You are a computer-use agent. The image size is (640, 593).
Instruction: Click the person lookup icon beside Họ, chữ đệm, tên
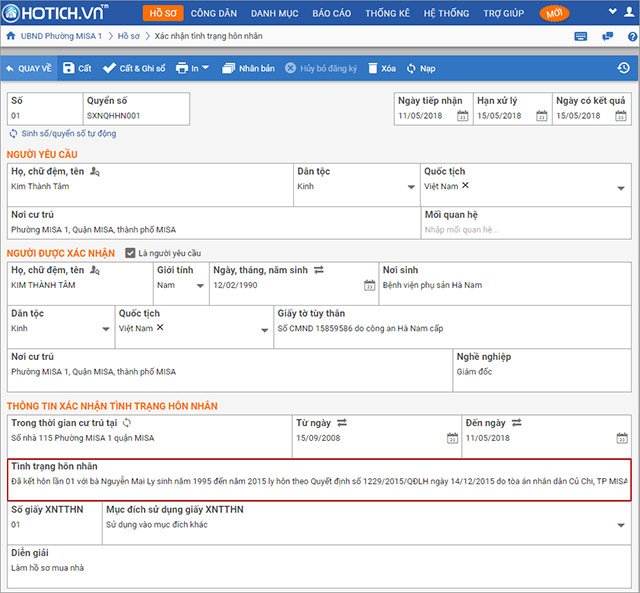click(95, 172)
